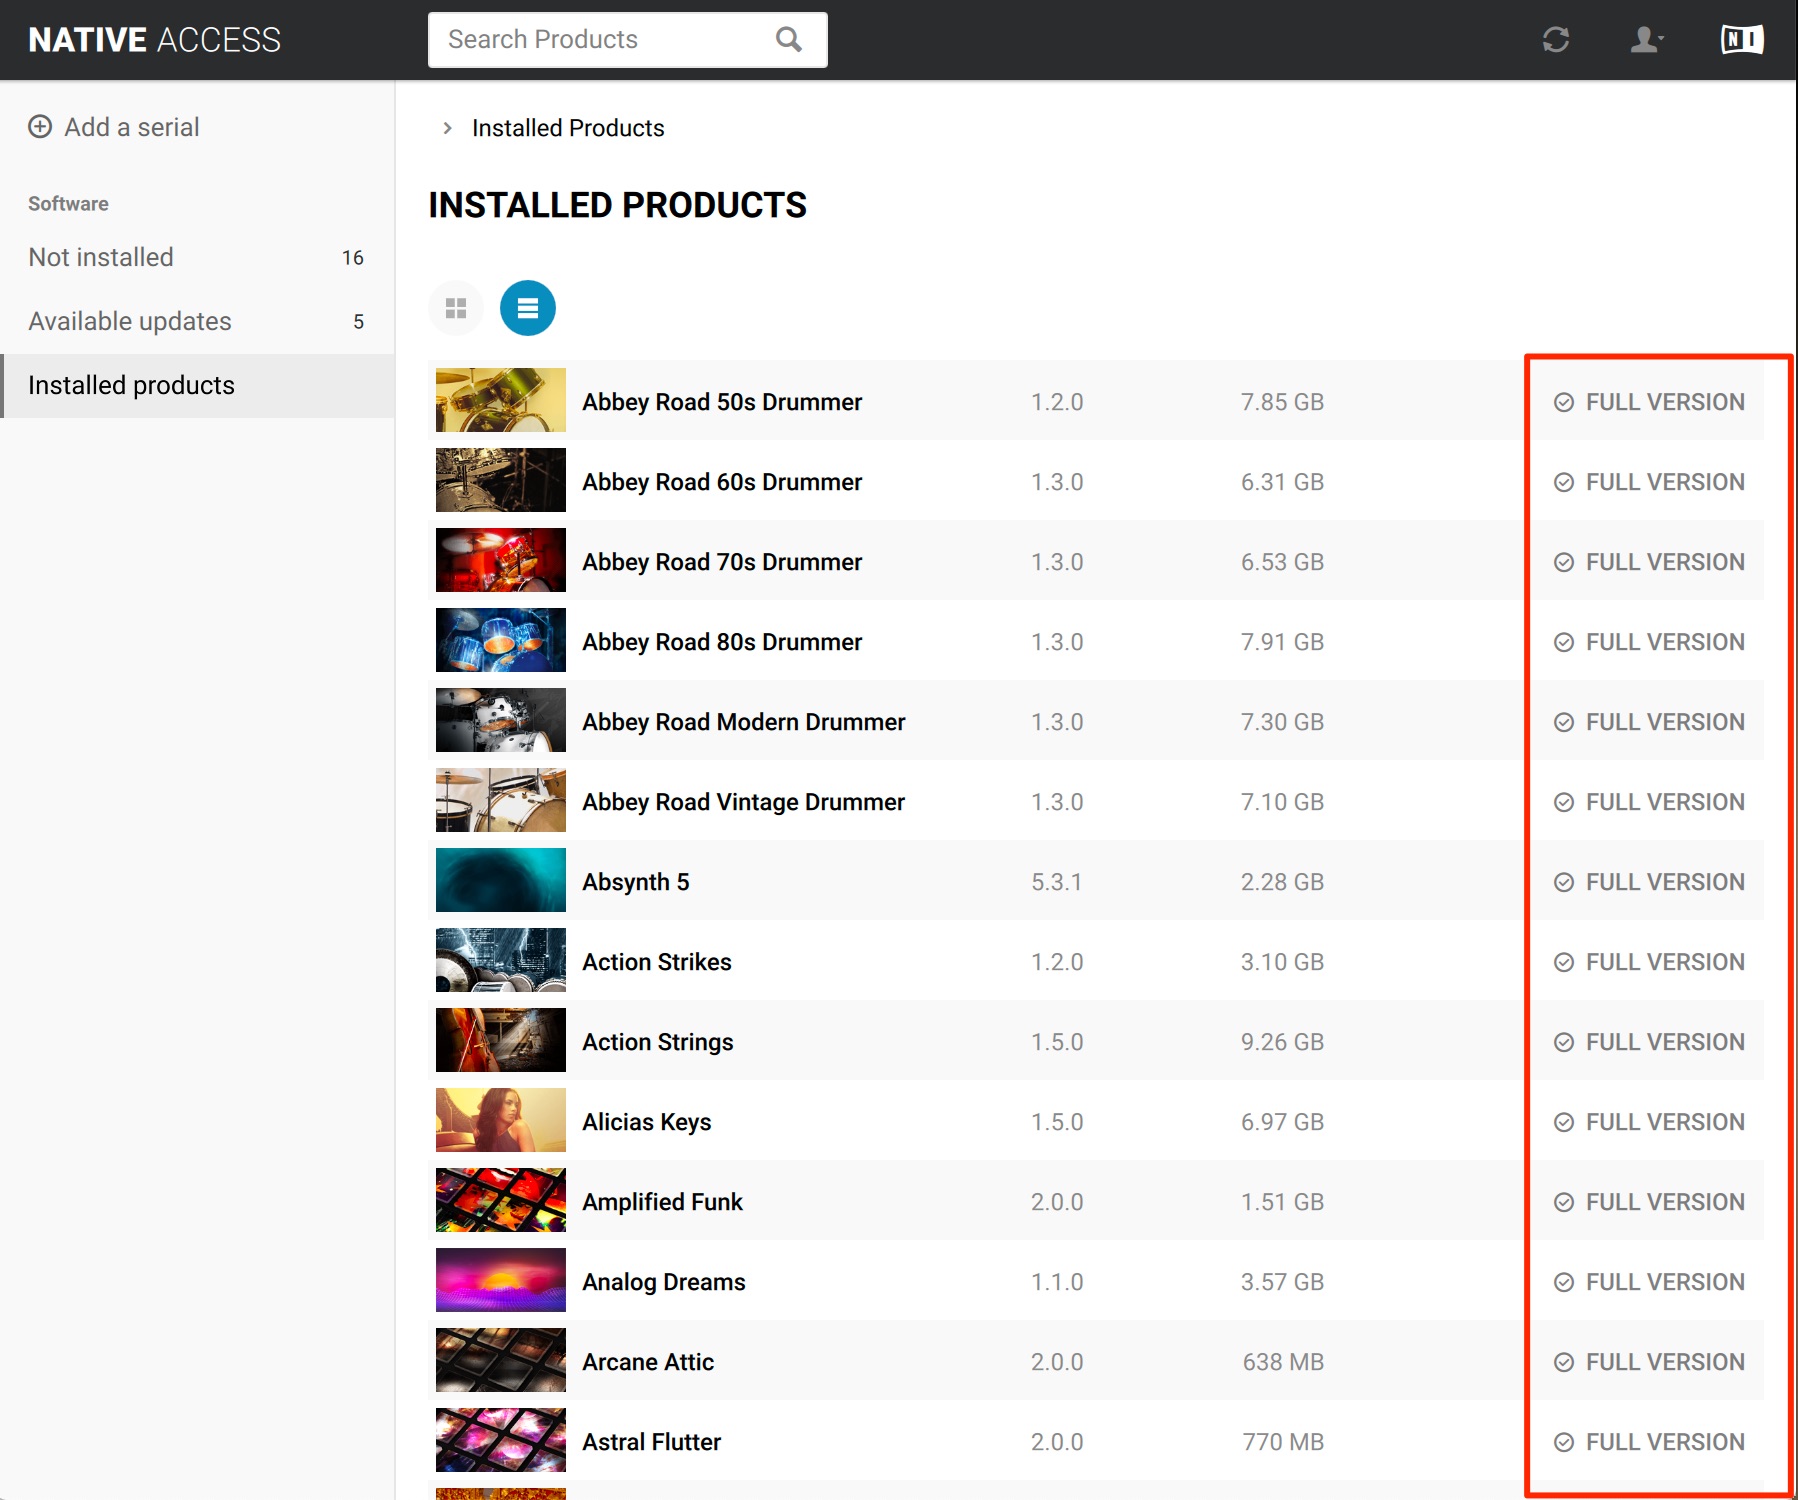Click the search magnifier icon
This screenshot has width=1798, height=1500.
(789, 40)
